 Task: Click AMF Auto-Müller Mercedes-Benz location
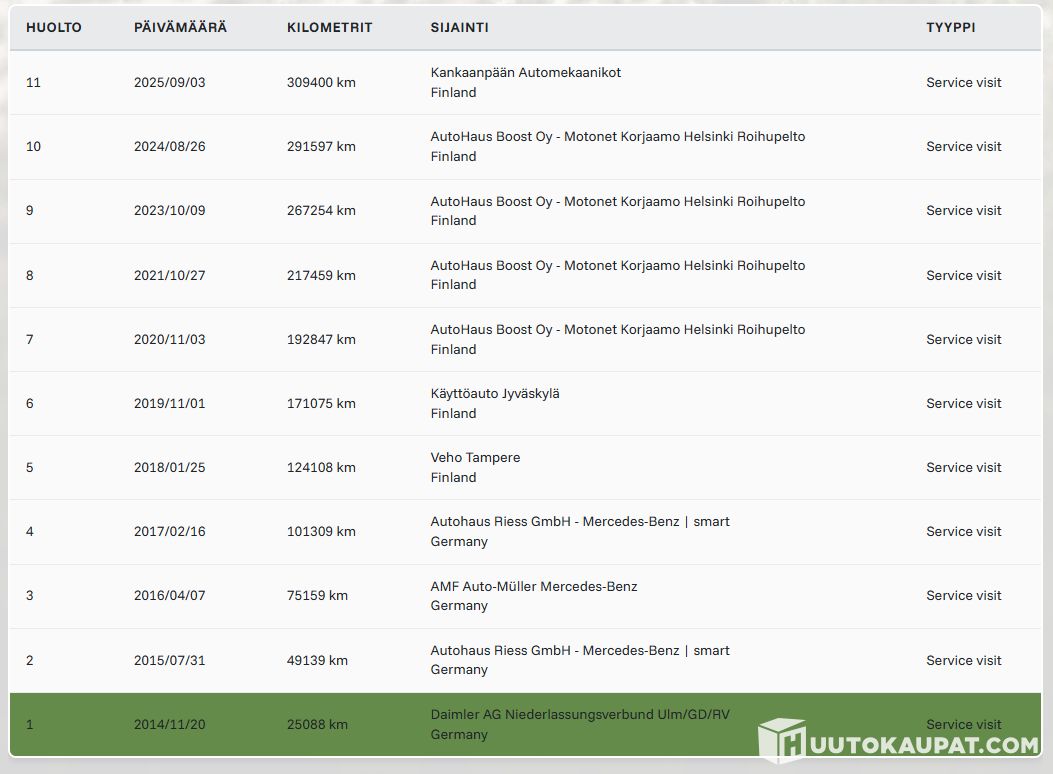[533, 586]
